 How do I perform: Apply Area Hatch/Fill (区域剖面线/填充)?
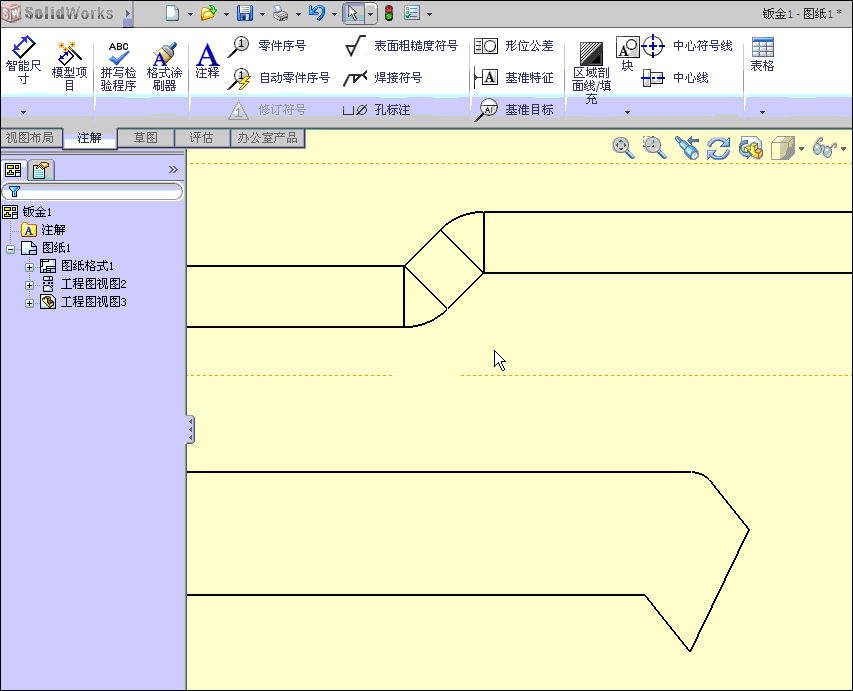[x=591, y=73]
